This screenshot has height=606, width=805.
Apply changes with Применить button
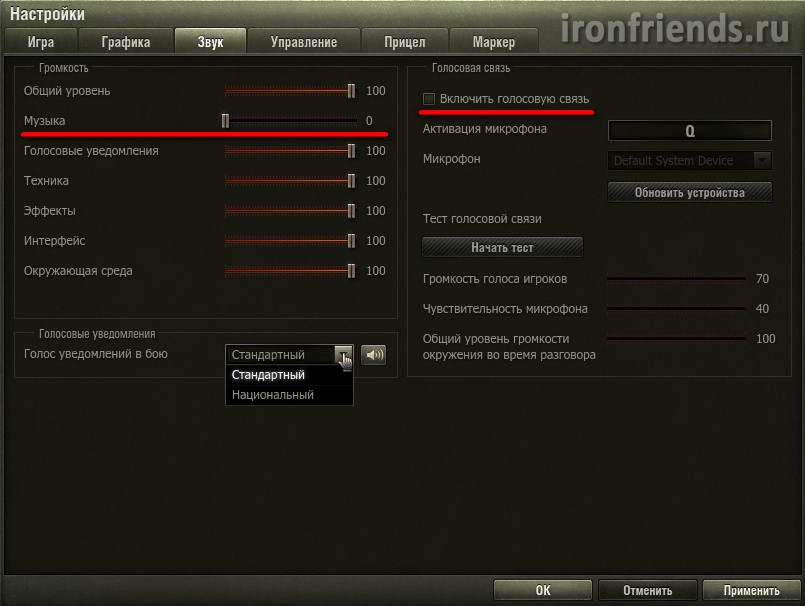pyautogui.click(x=752, y=591)
